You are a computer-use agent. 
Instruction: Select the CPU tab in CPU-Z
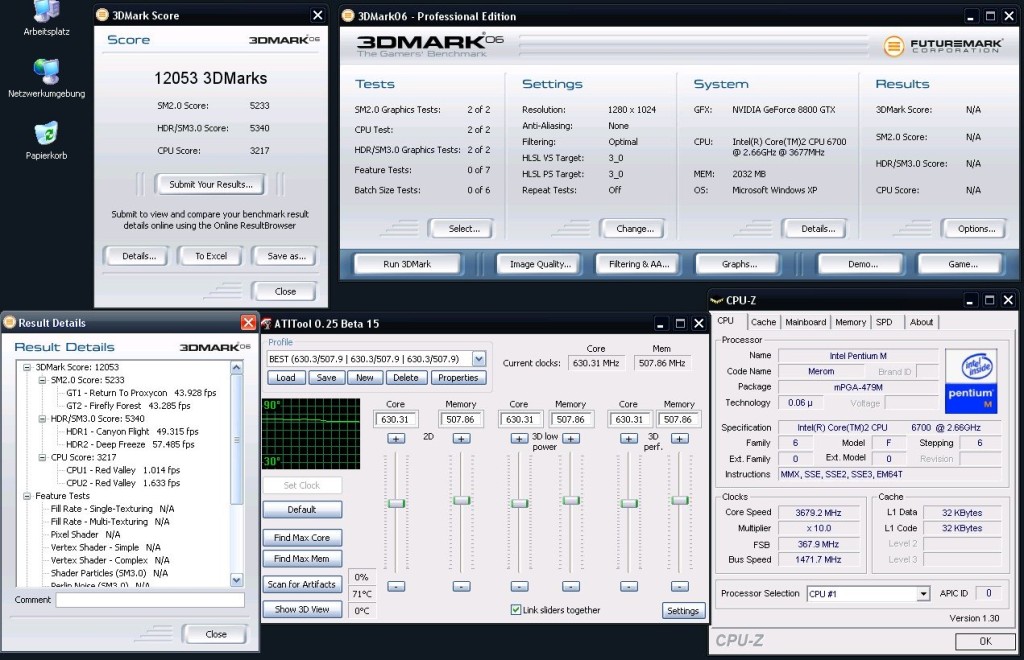coord(726,321)
